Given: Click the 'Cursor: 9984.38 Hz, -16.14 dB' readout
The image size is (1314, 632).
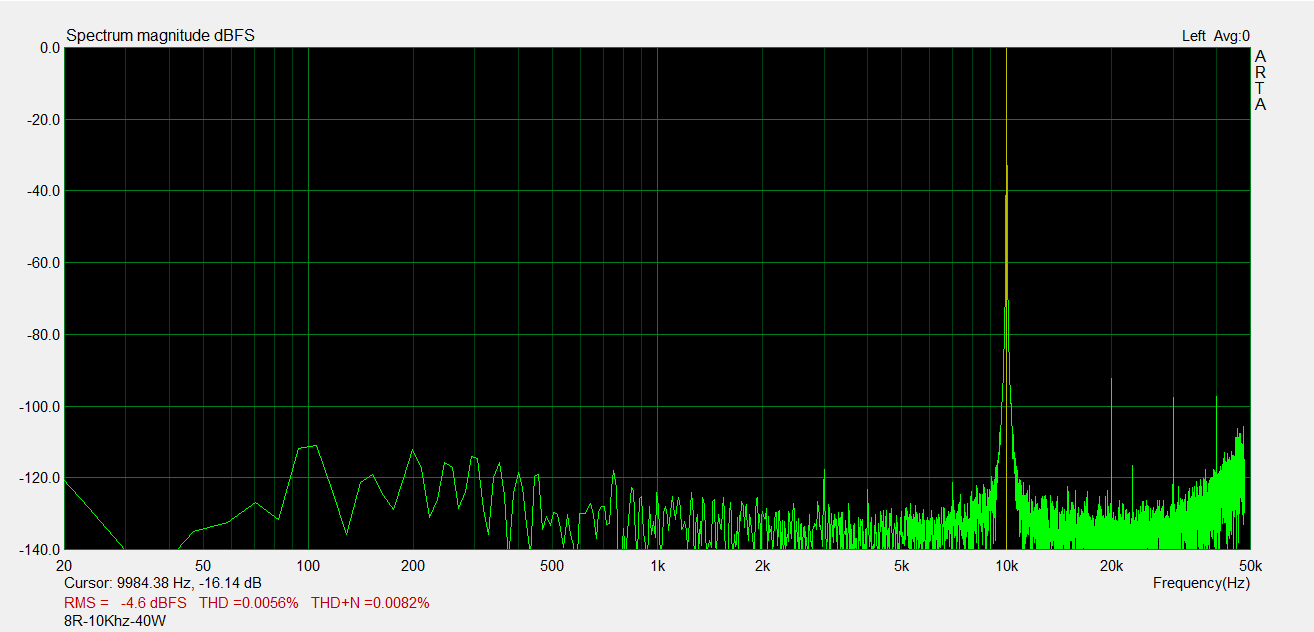Looking at the screenshot, I should coord(163,583).
